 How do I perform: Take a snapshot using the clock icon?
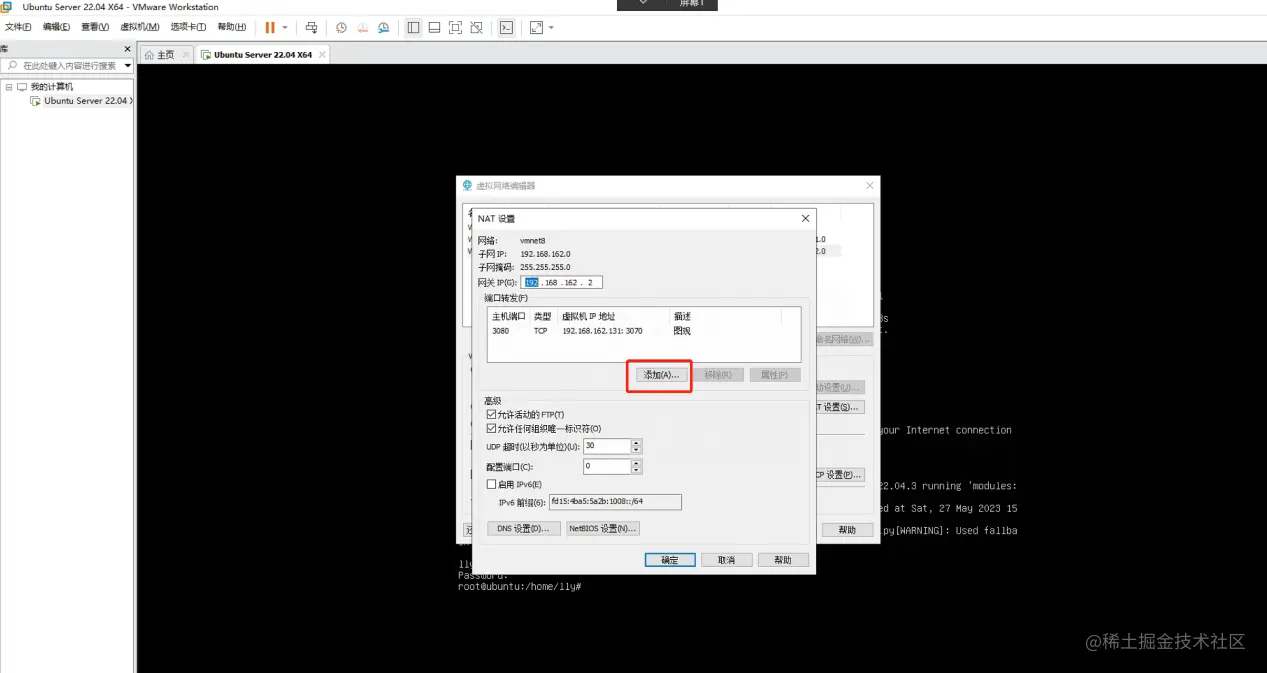pos(341,28)
